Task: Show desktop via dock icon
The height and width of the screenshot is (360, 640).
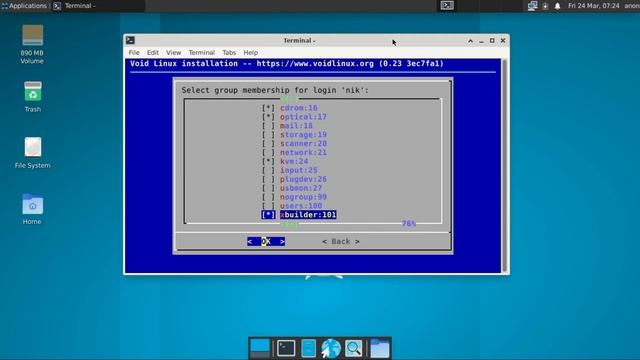Action: point(260,348)
